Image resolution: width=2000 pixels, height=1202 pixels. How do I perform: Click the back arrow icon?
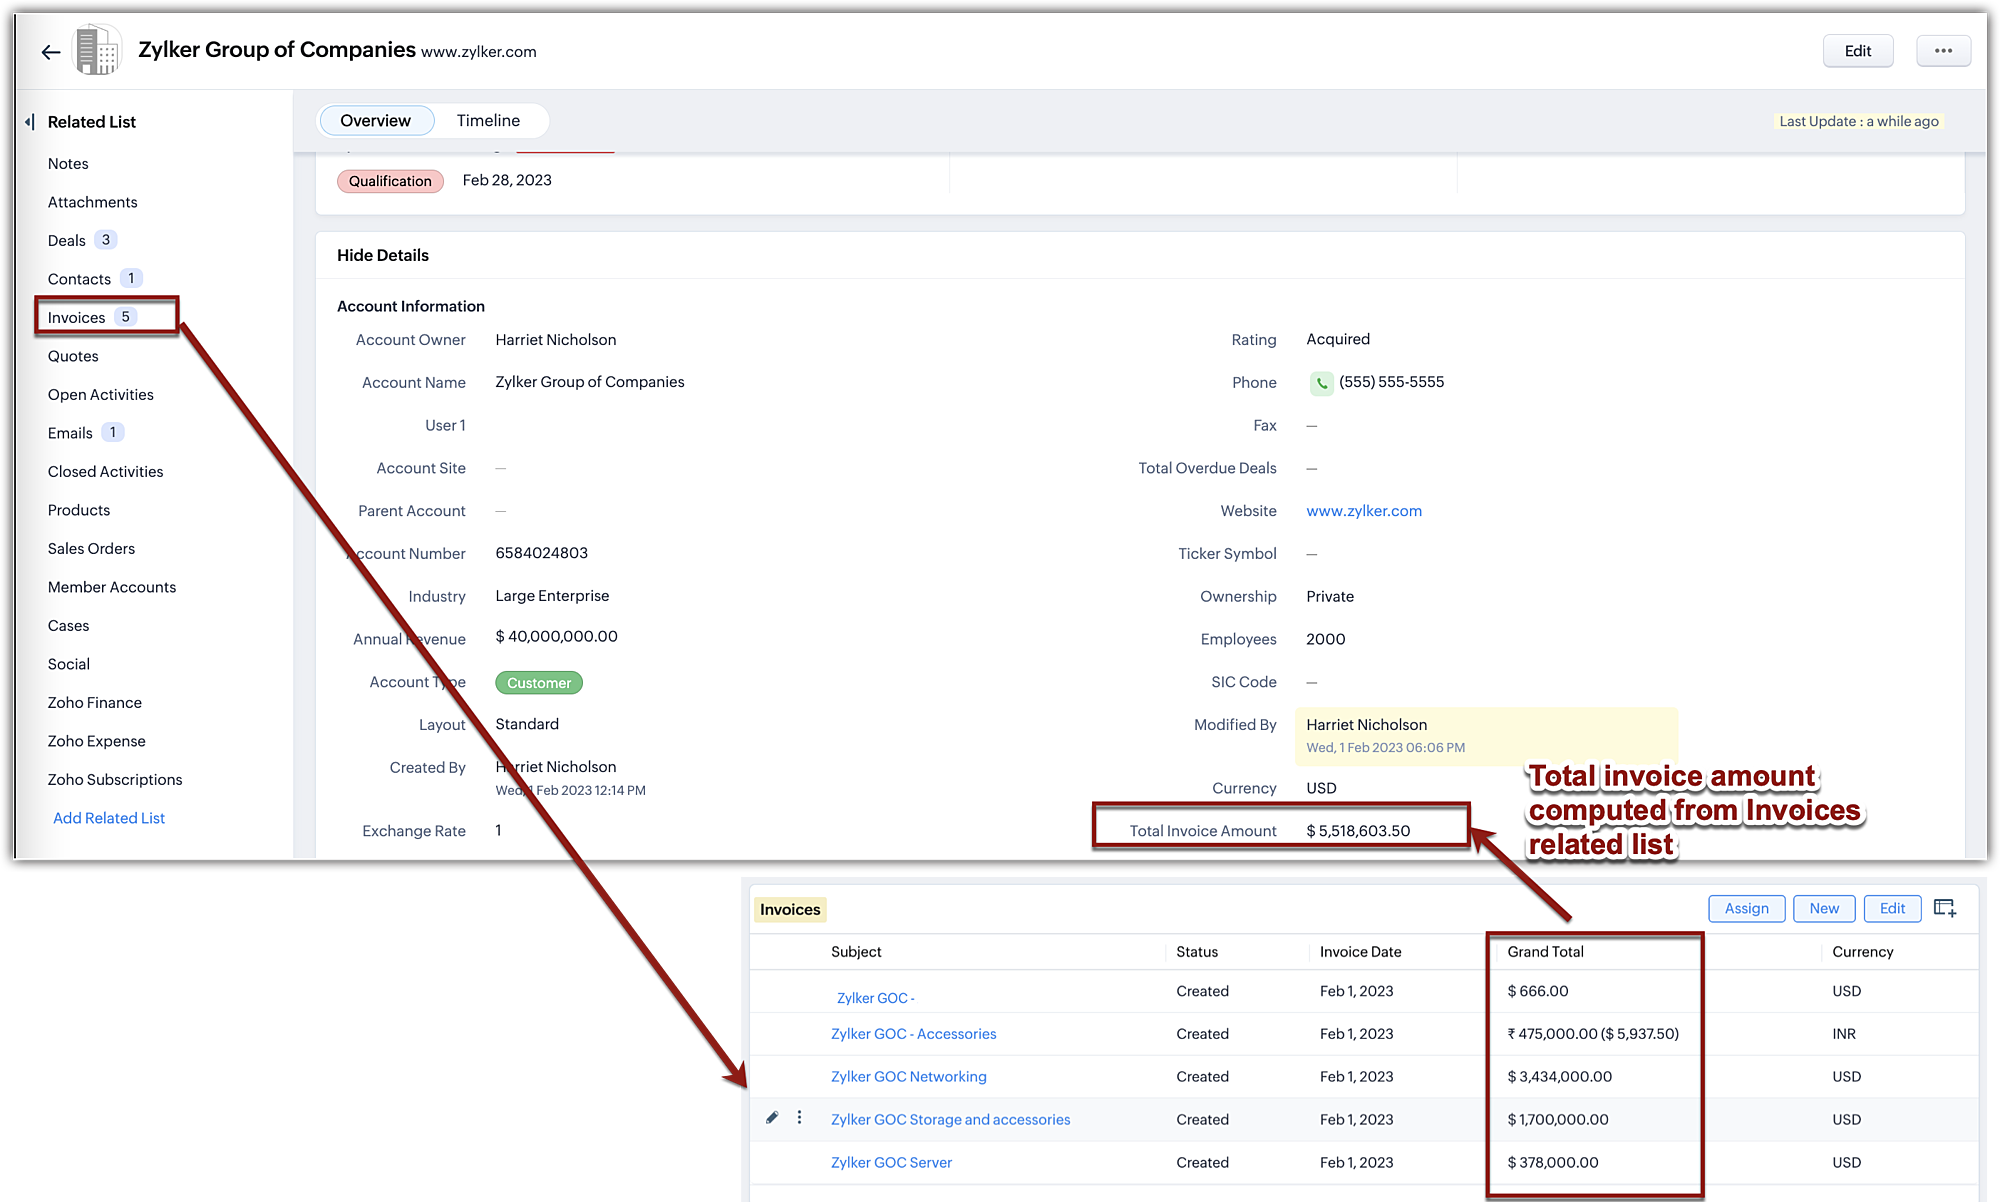click(x=51, y=52)
